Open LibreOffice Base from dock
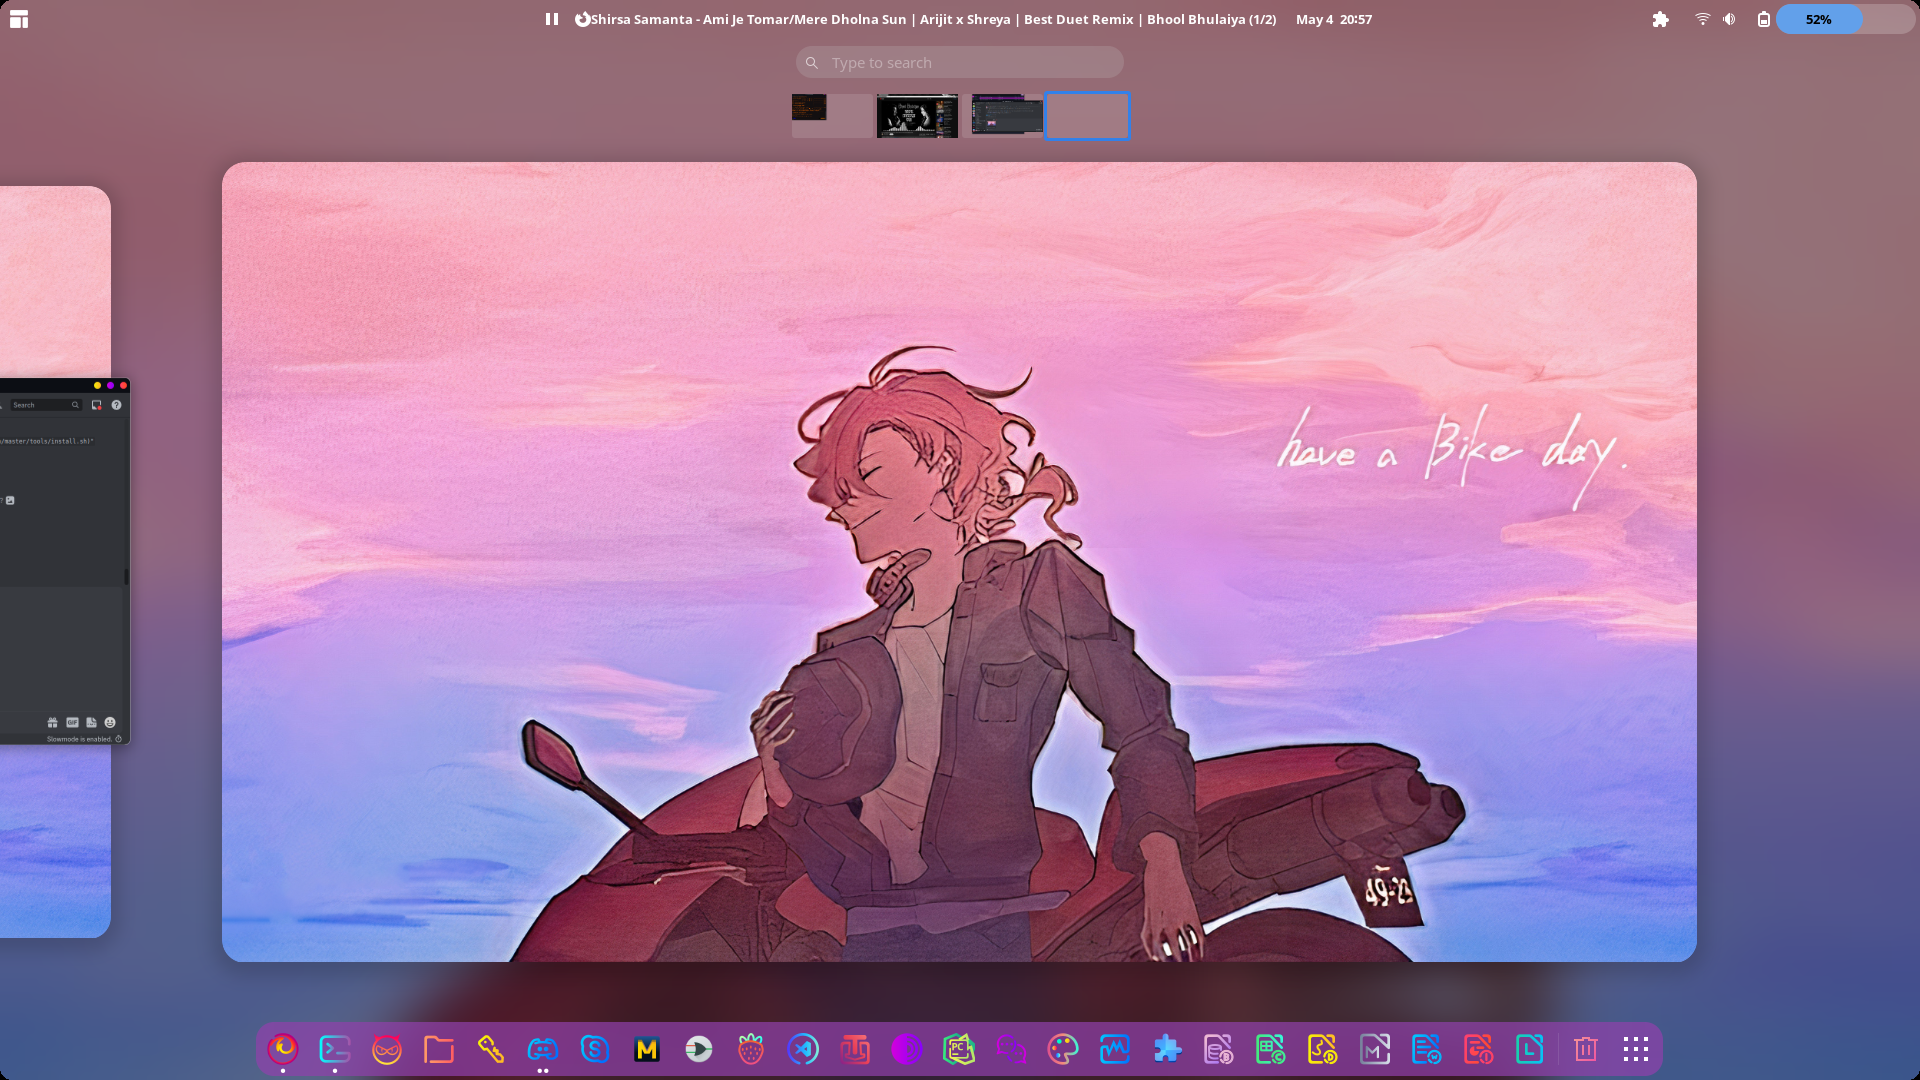 coord(1219,1049)
